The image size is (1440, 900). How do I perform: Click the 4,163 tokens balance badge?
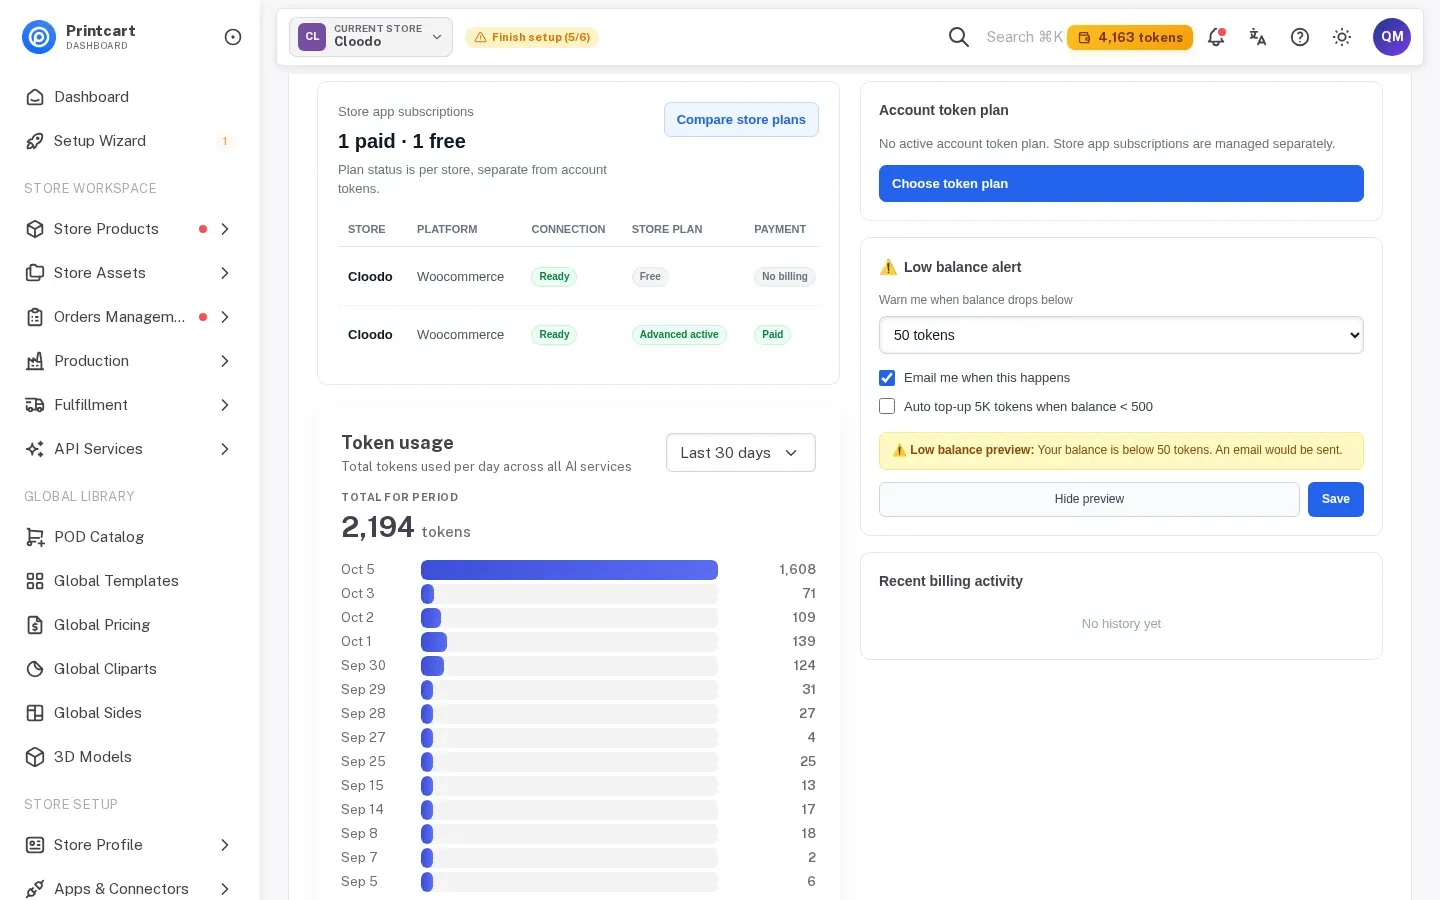point(1130,37)
